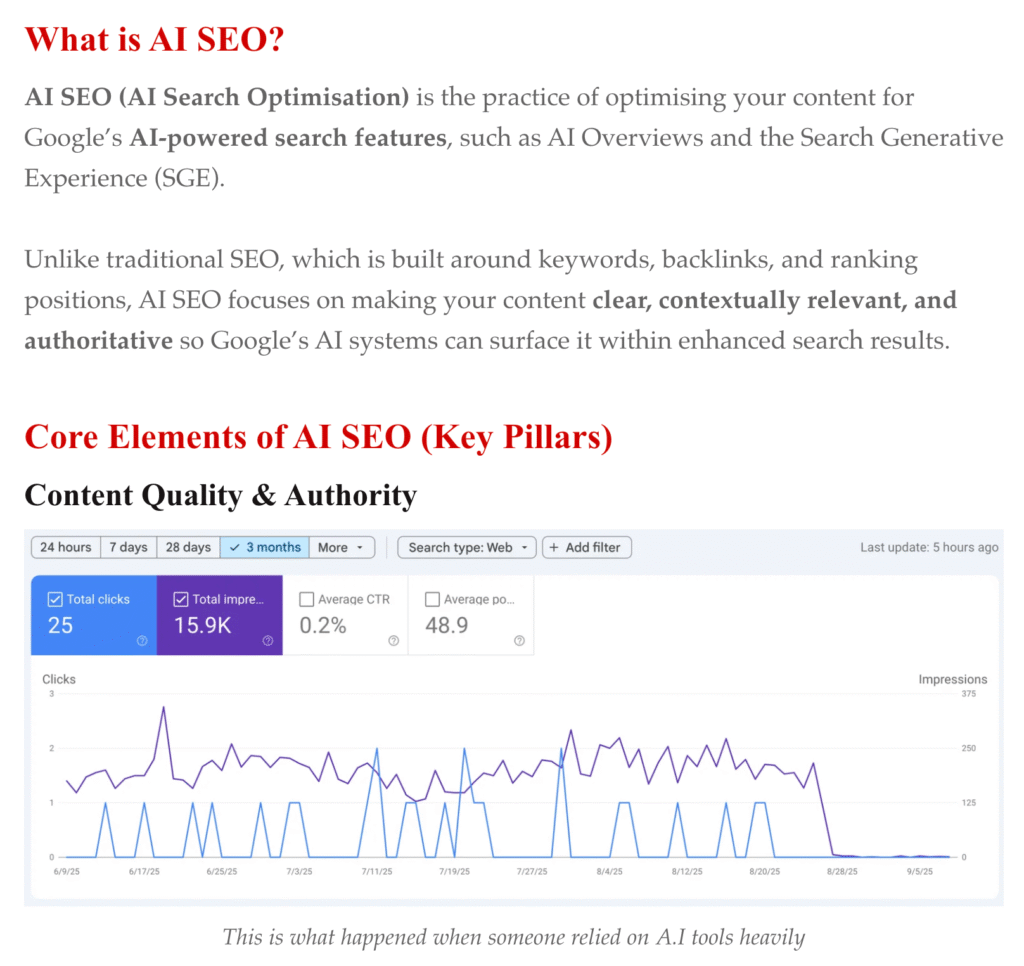Screen dimensions: 1024x966
Task: Click the Add filter button
Action: point(587,548)
